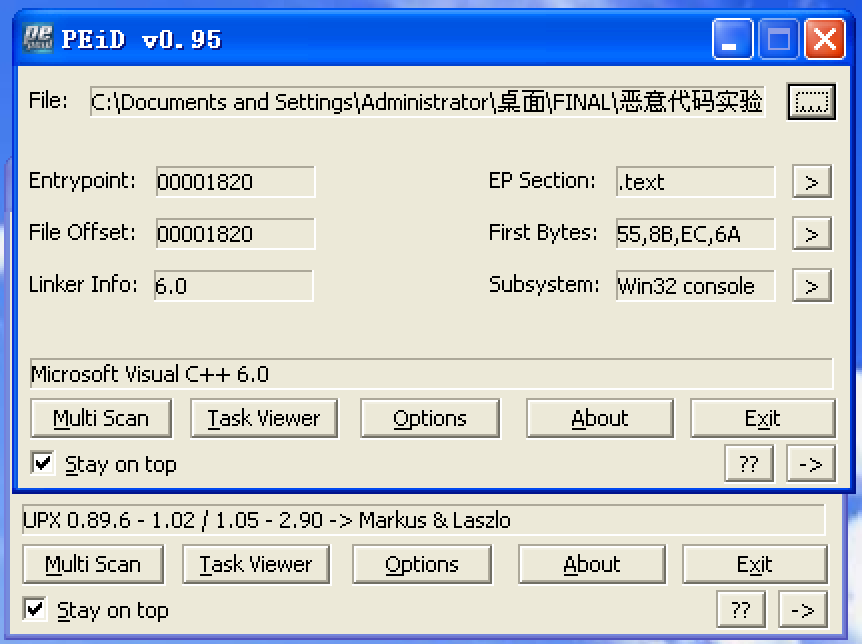The height and width of the screenshot is (644, 862).
Task: Open section viewer arrow beside EP Section
Action: coord(812,181)
